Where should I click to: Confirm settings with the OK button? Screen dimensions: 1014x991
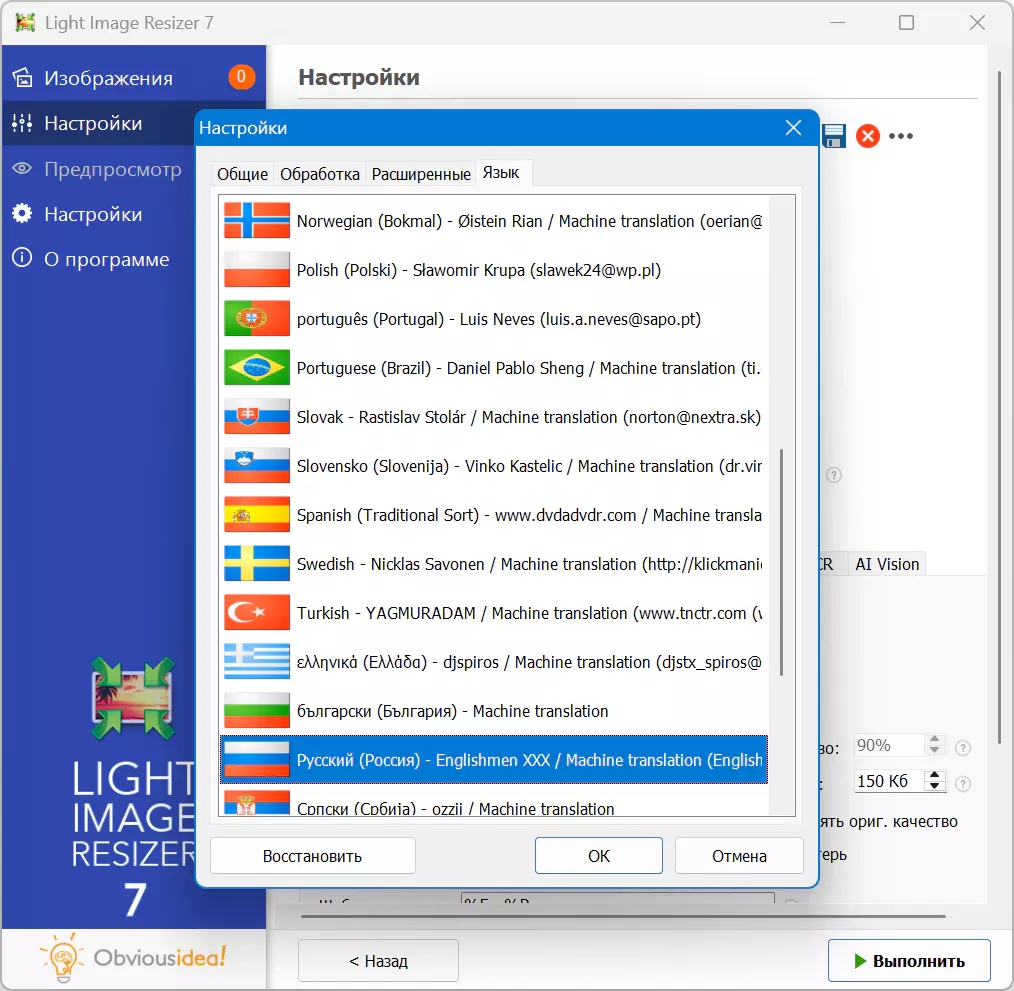pos(599,856)
